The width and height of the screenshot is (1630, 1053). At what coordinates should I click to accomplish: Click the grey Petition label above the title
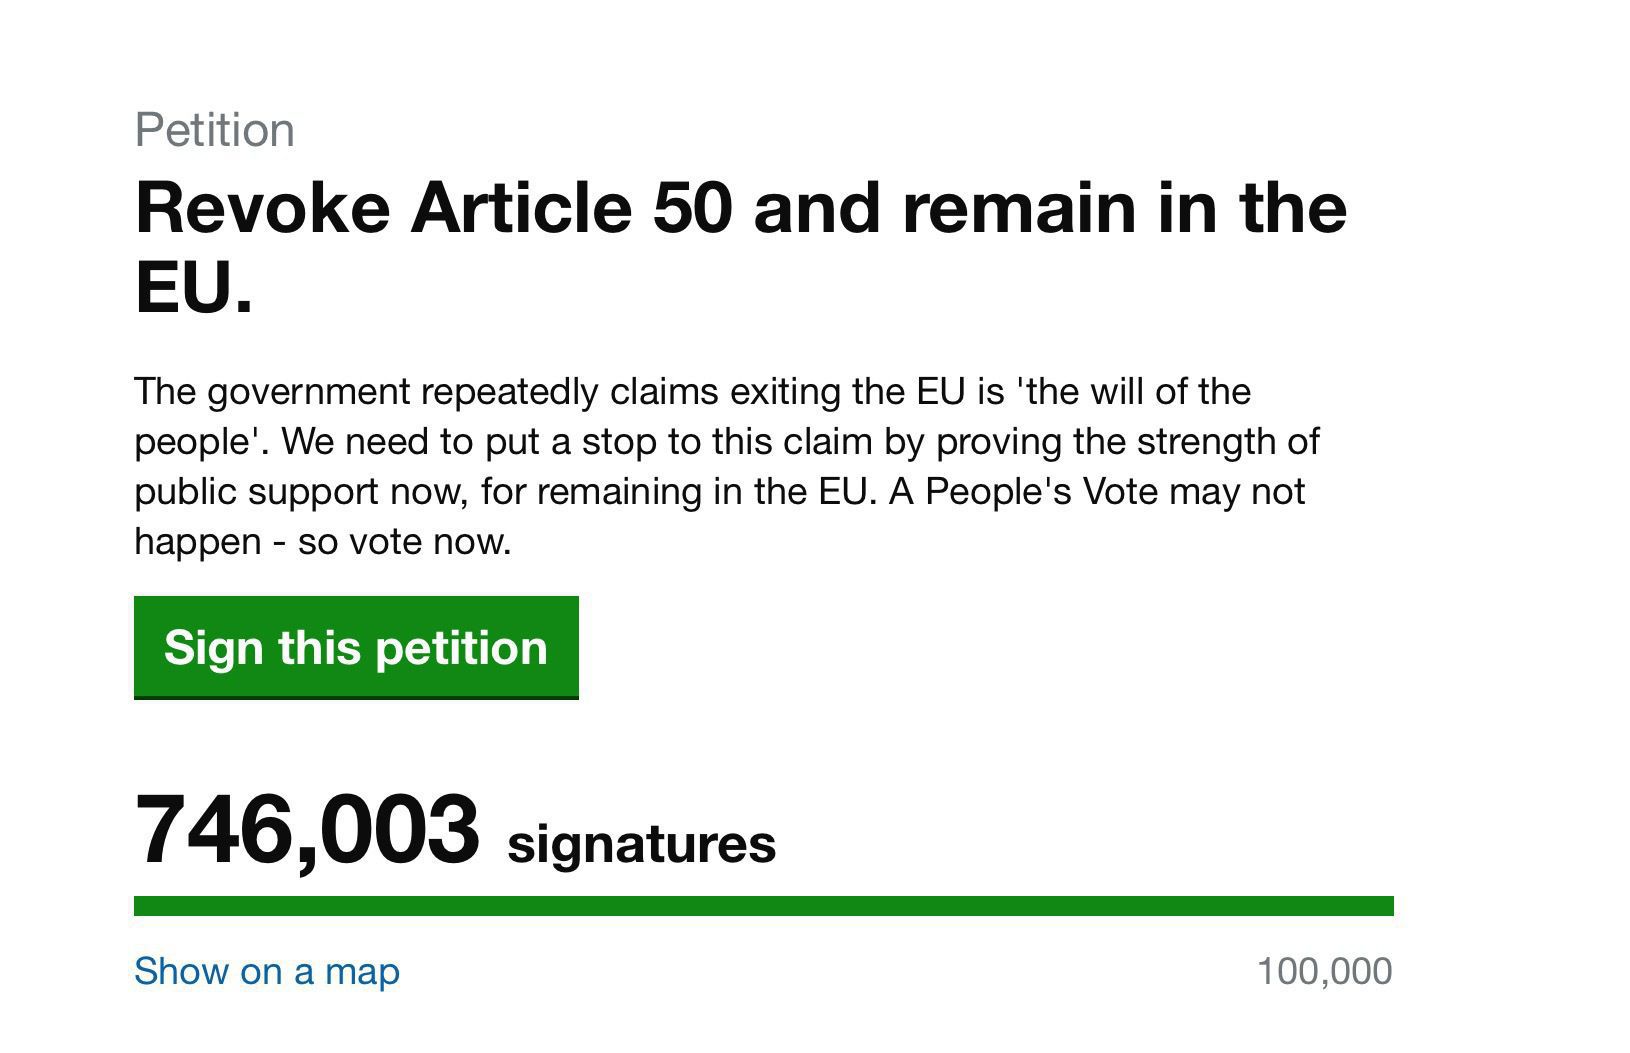[x=215, y=130]
